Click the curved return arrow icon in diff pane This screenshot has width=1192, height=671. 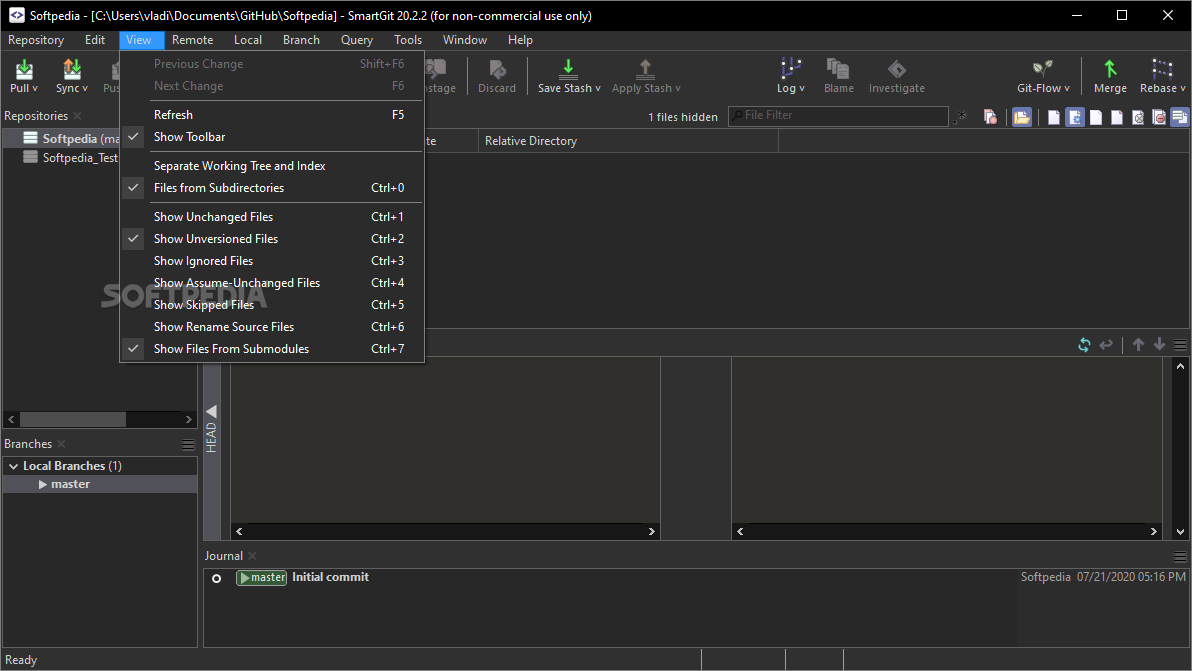tap(1106, 344)
